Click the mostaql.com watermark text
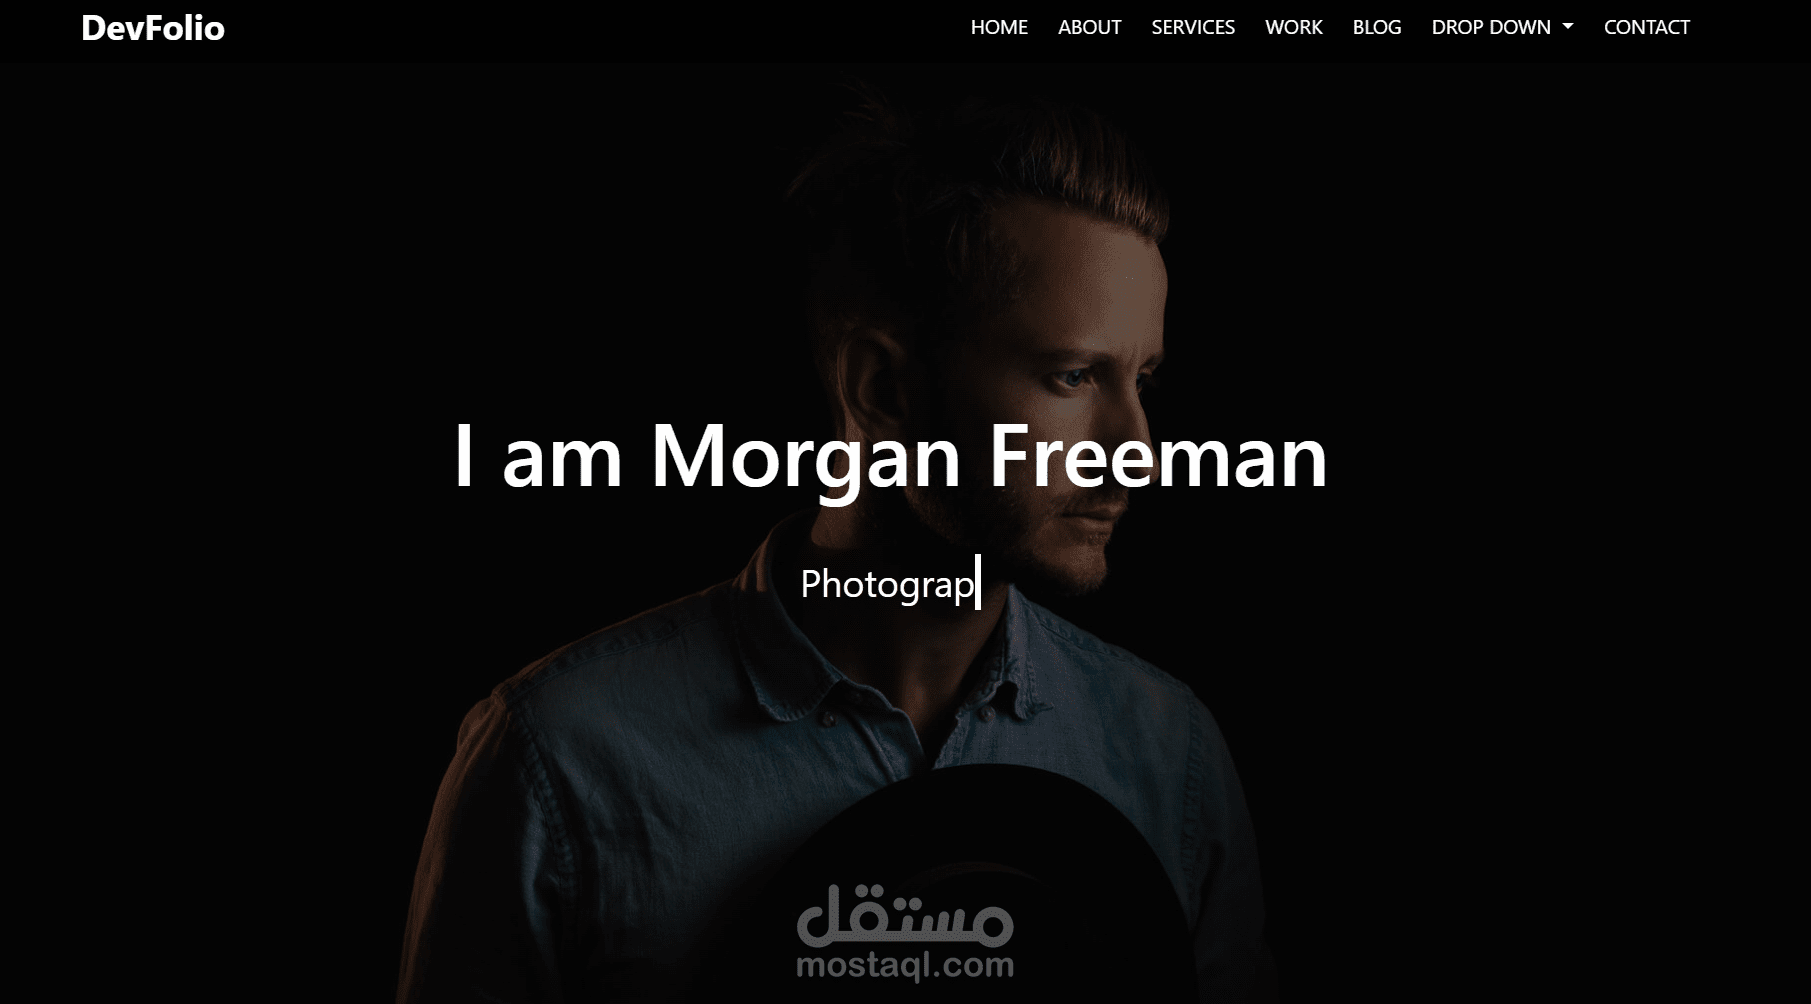Screen dimensions: 1811x1004 coord(905,965)
